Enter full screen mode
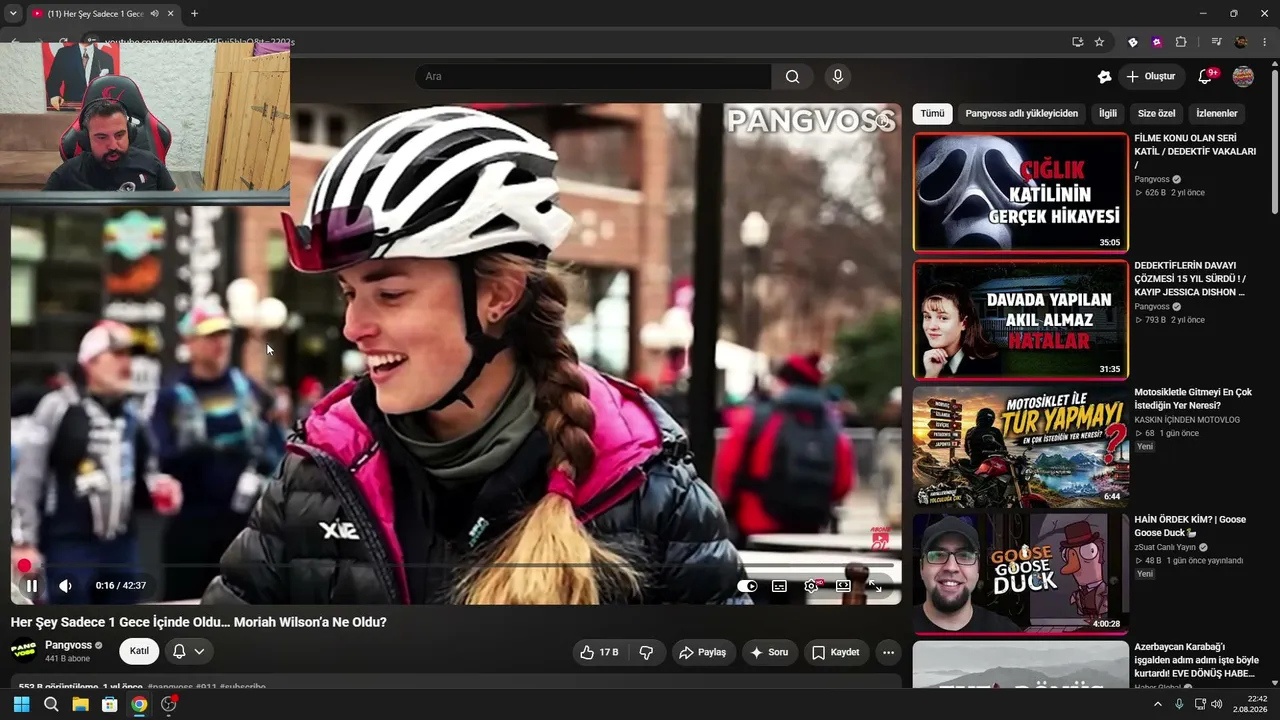 (875, 586)
